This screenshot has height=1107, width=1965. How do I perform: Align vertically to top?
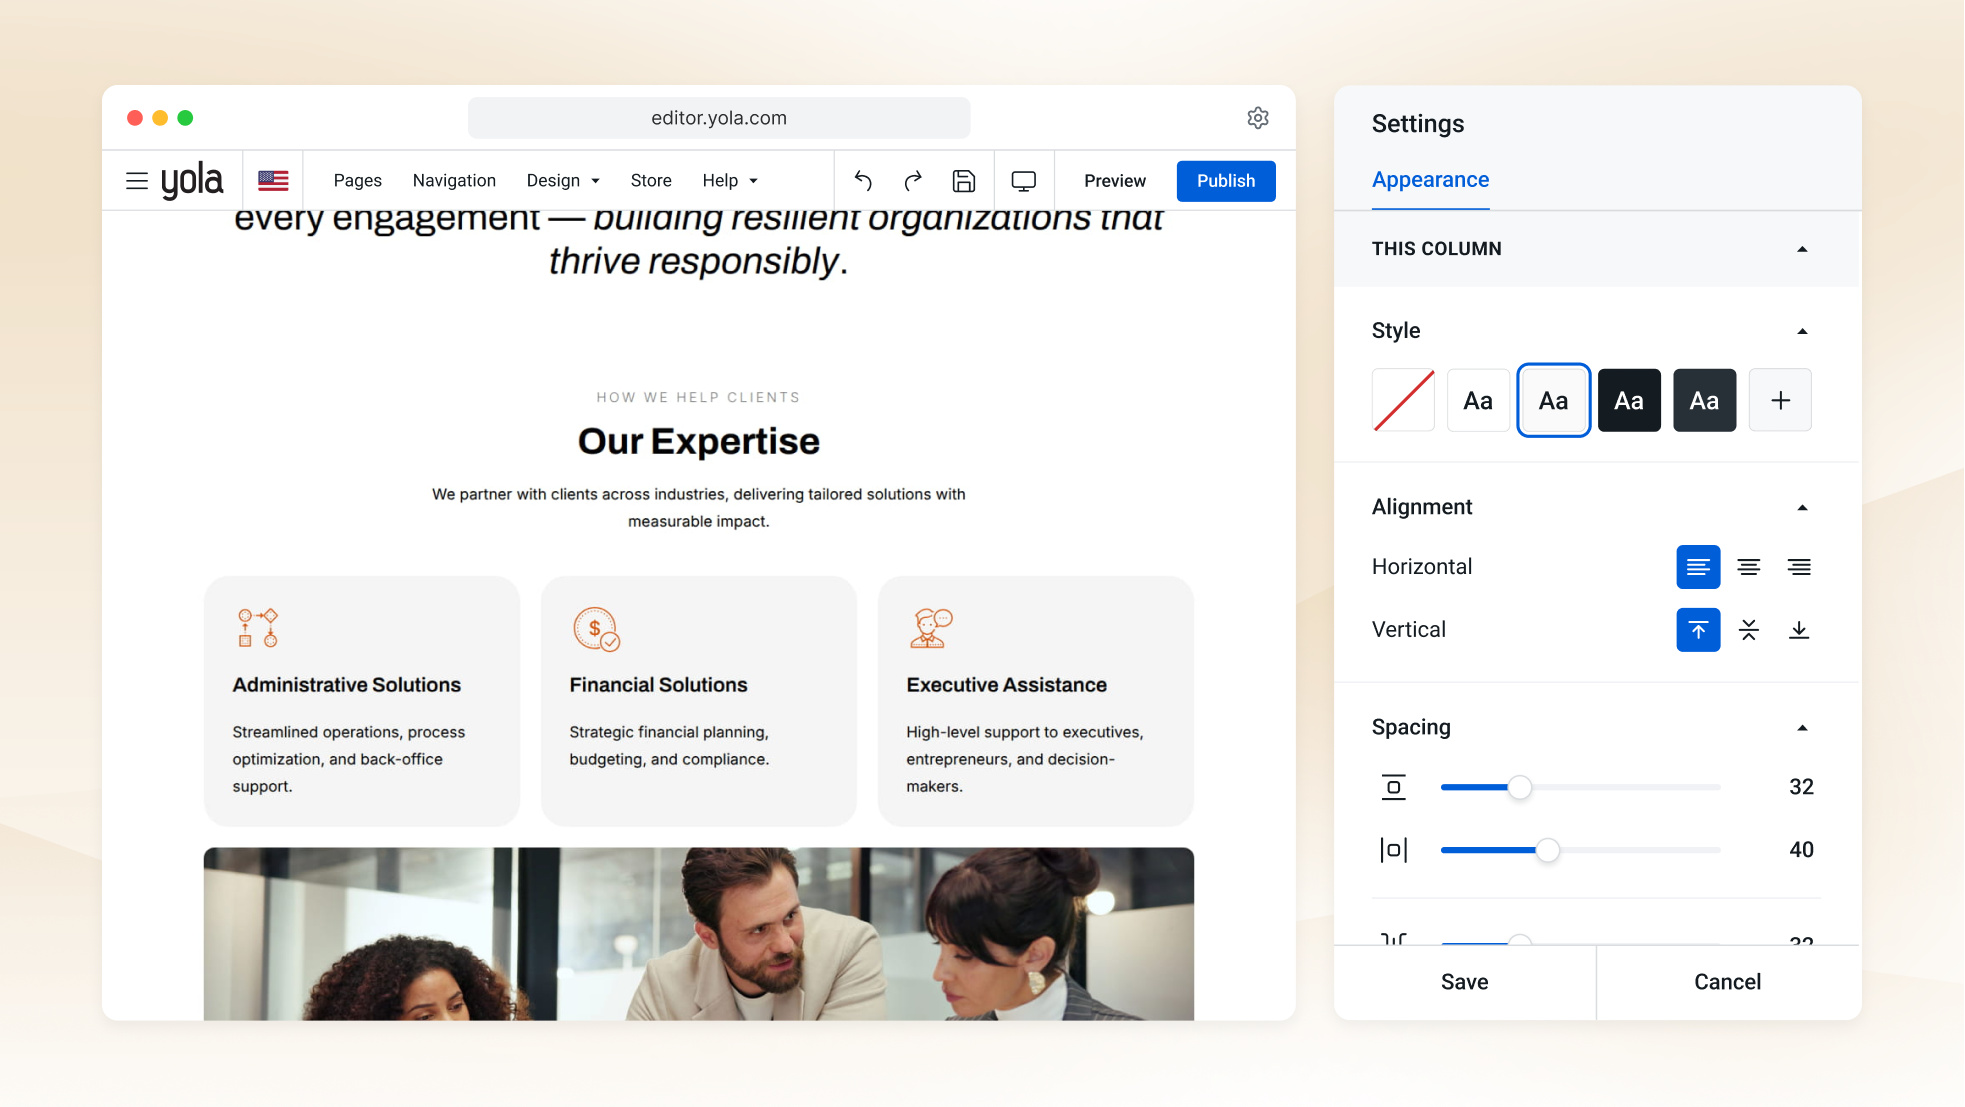(x=1698, y=630)
